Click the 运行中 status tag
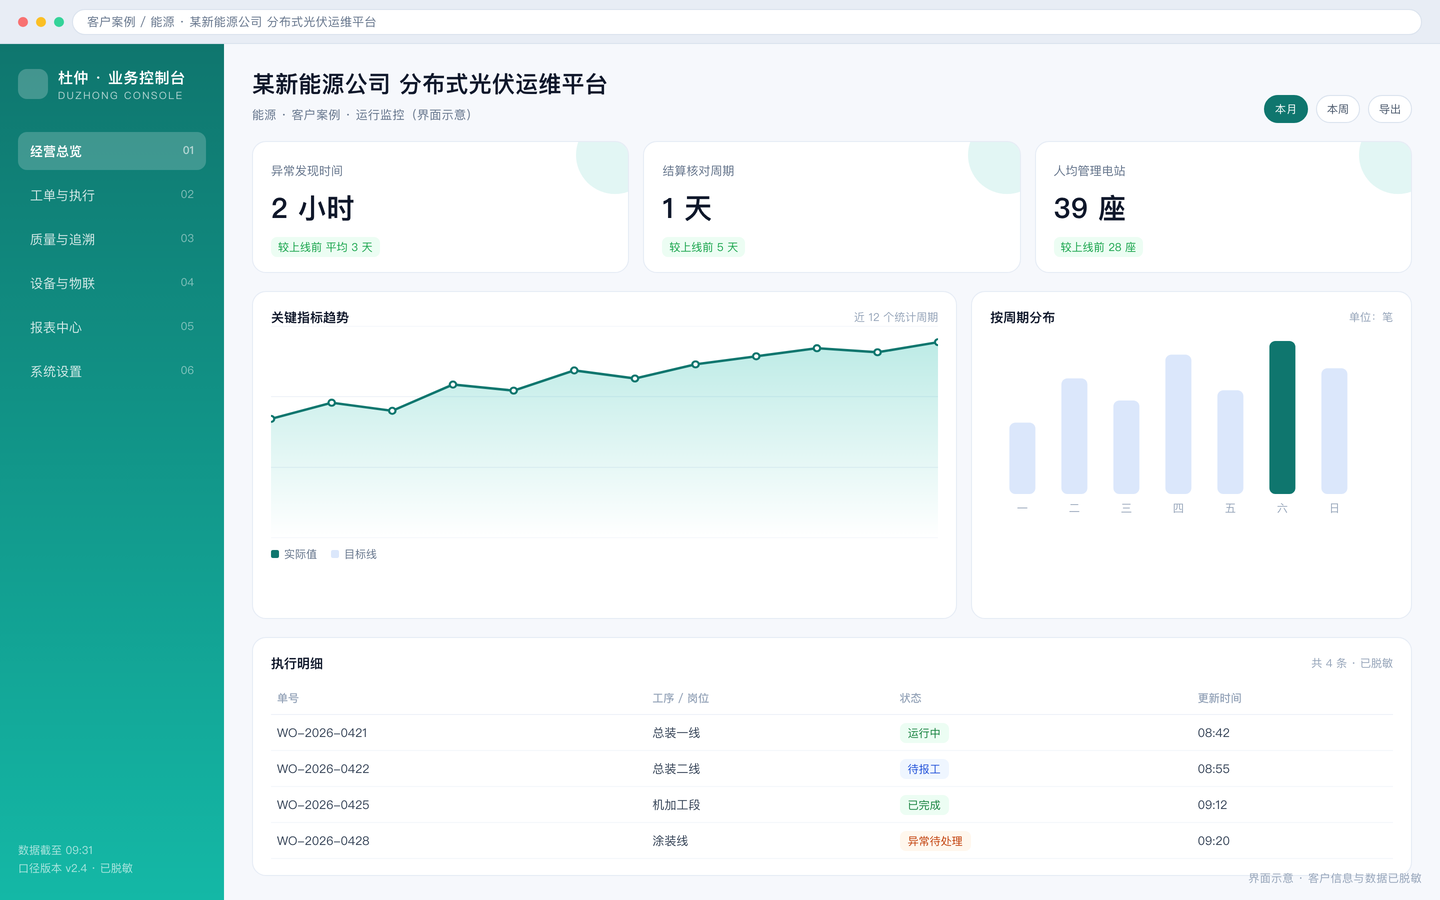Screen dimensions: 1440x900 [924, 733]
